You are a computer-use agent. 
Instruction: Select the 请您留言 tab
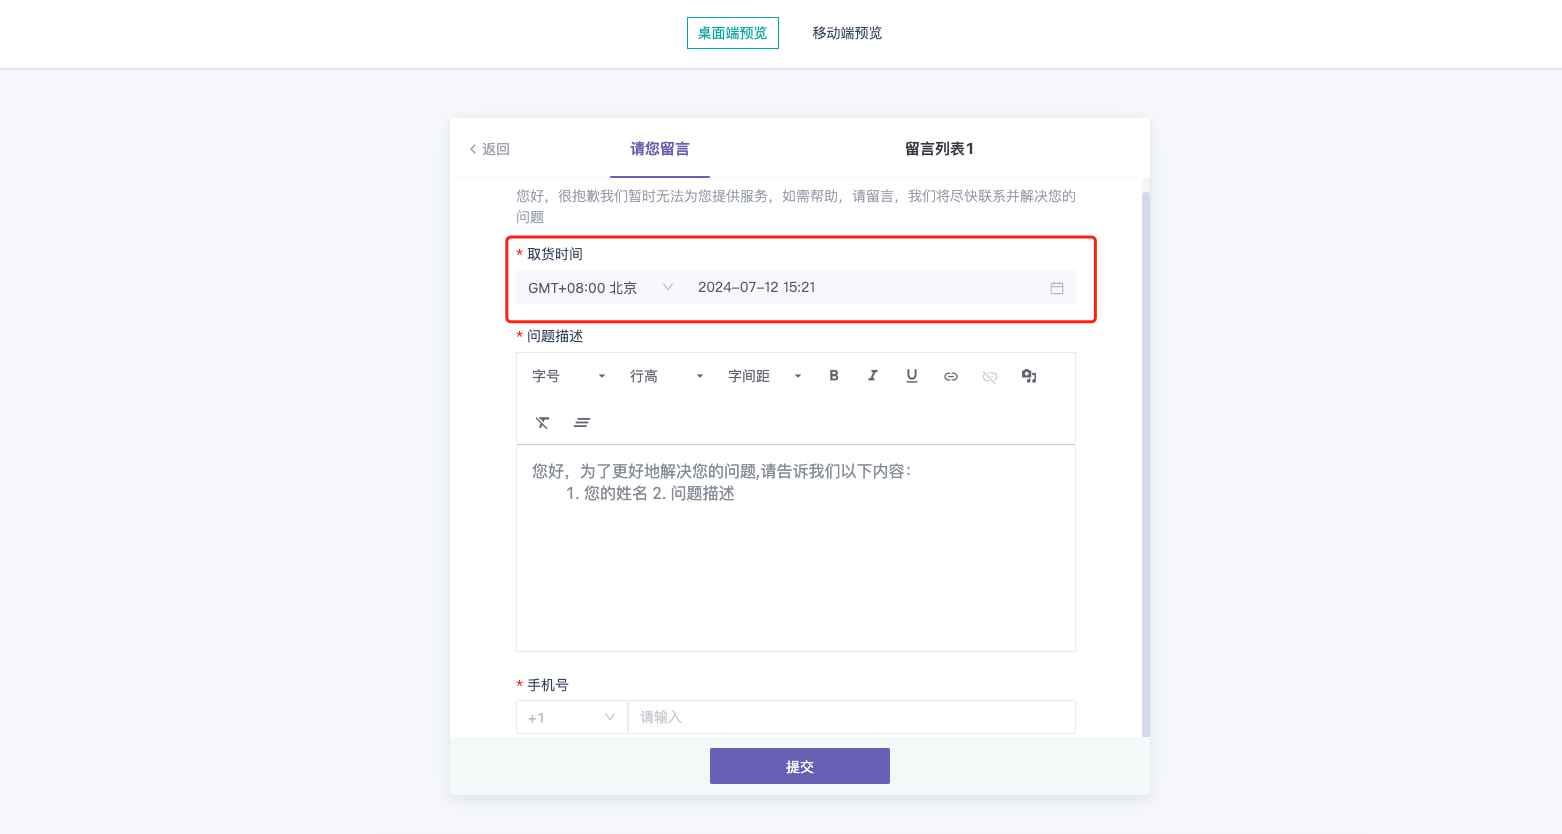coord(660,149)
